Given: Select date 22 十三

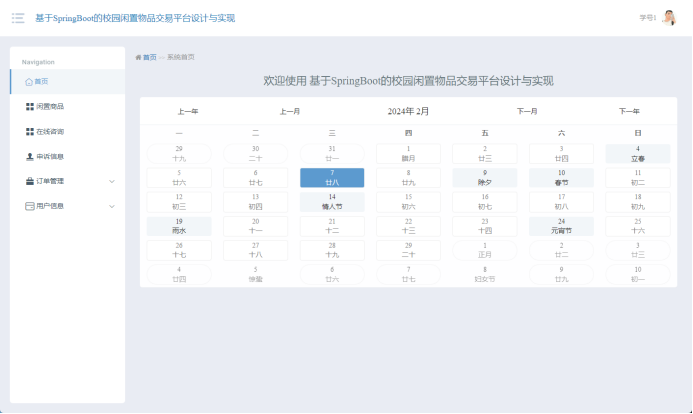Looking at the screenshot, I should tap(408, 226).
